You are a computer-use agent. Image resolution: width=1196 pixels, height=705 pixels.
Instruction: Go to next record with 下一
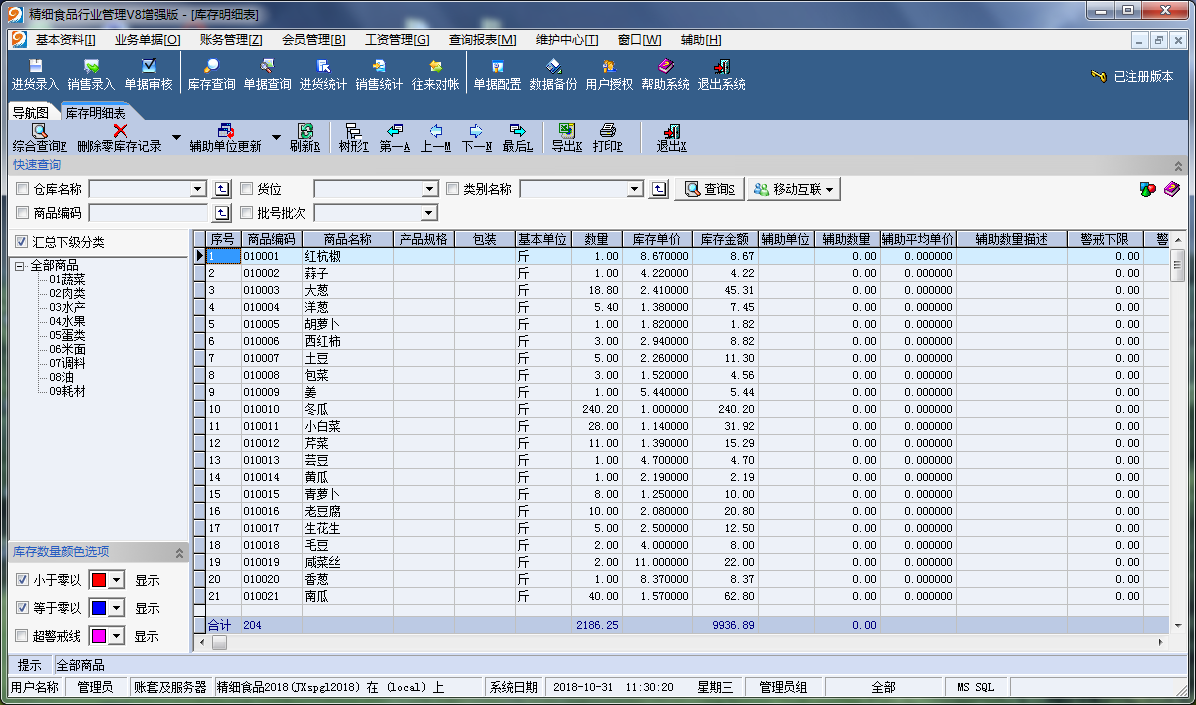[x=477, y=138]
